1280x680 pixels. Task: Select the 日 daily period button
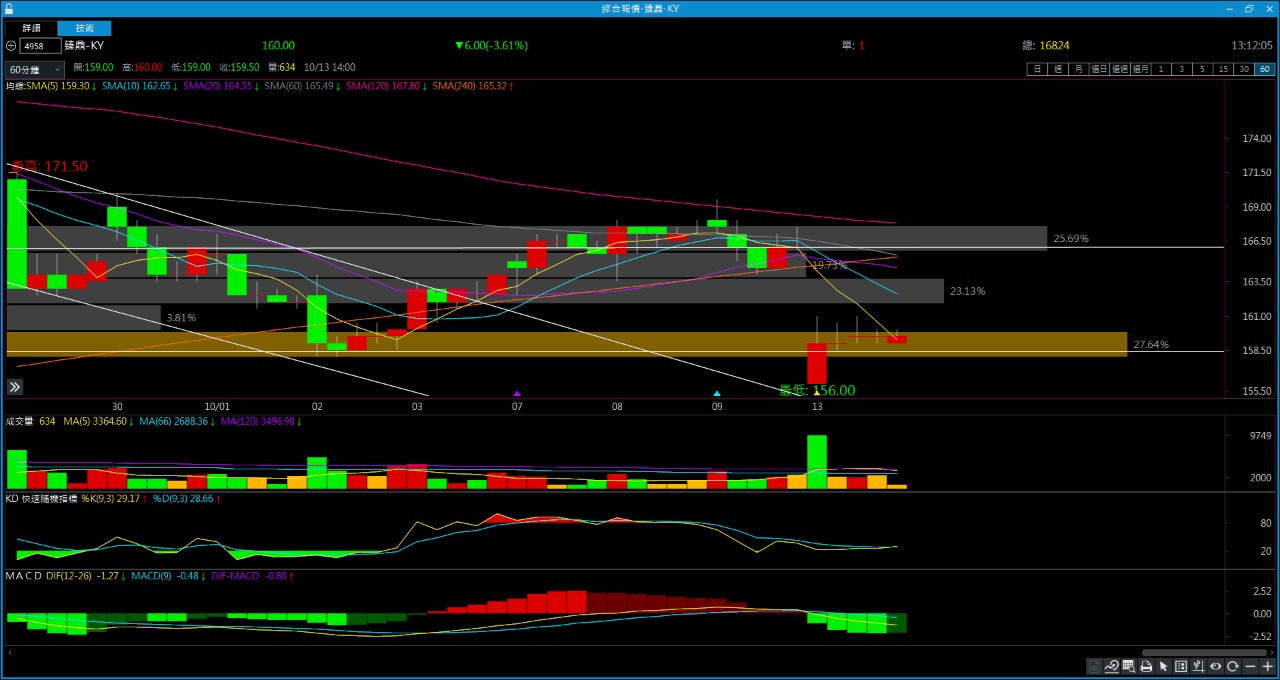click(x=1037, y=69)
